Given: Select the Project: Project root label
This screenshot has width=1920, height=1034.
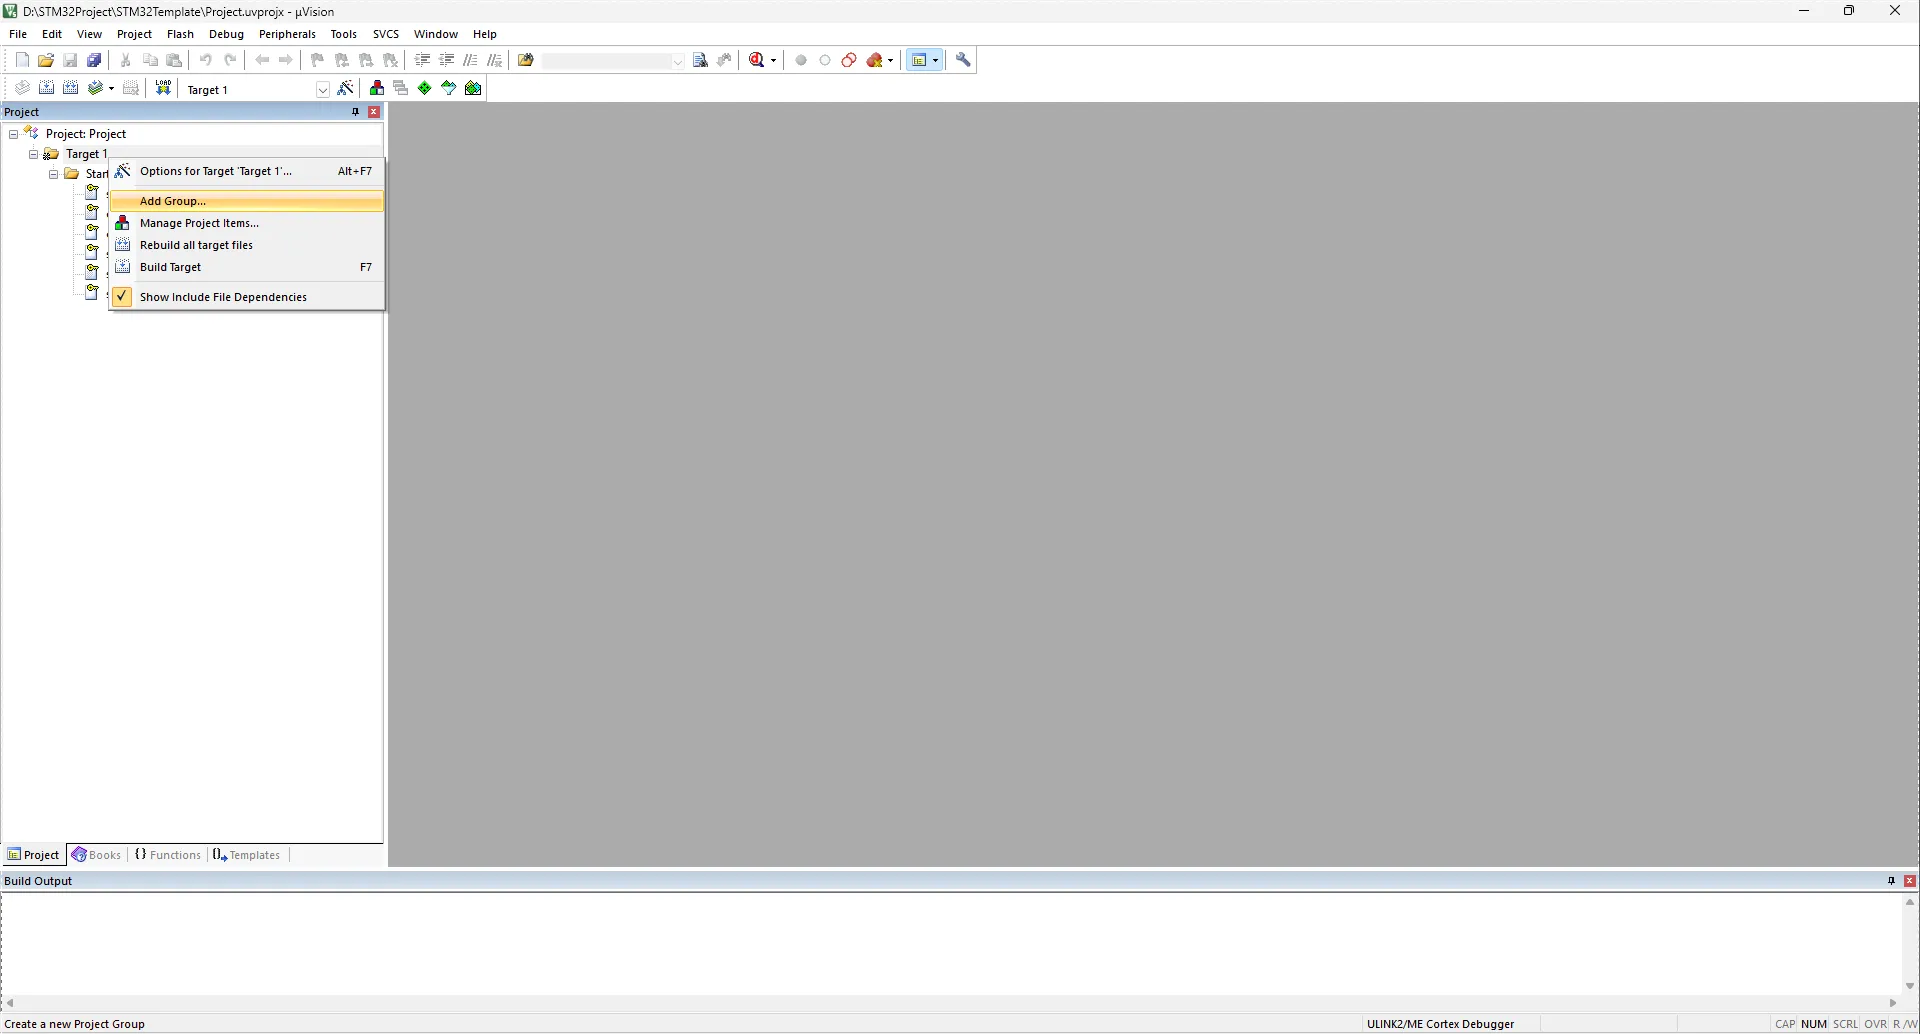Looking at the screenshot, I should 86,134.
